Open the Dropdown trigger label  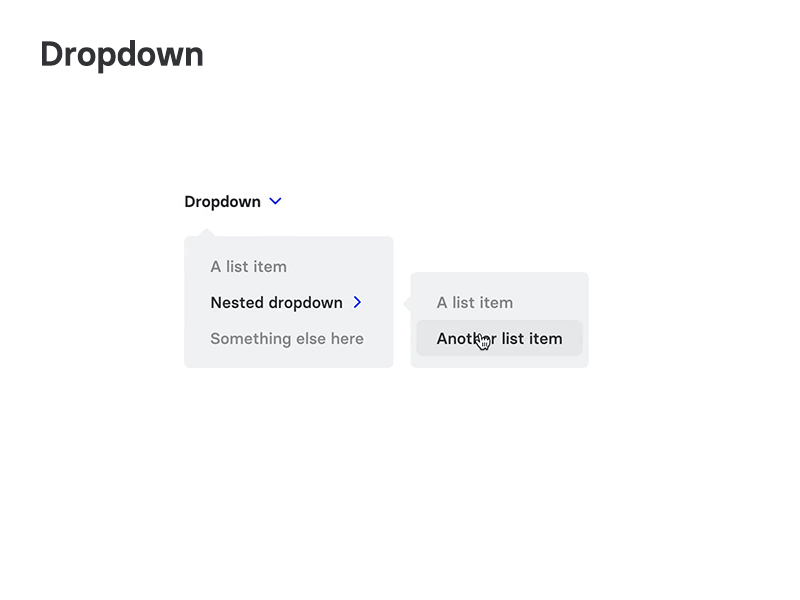click(x=222, y=202)
